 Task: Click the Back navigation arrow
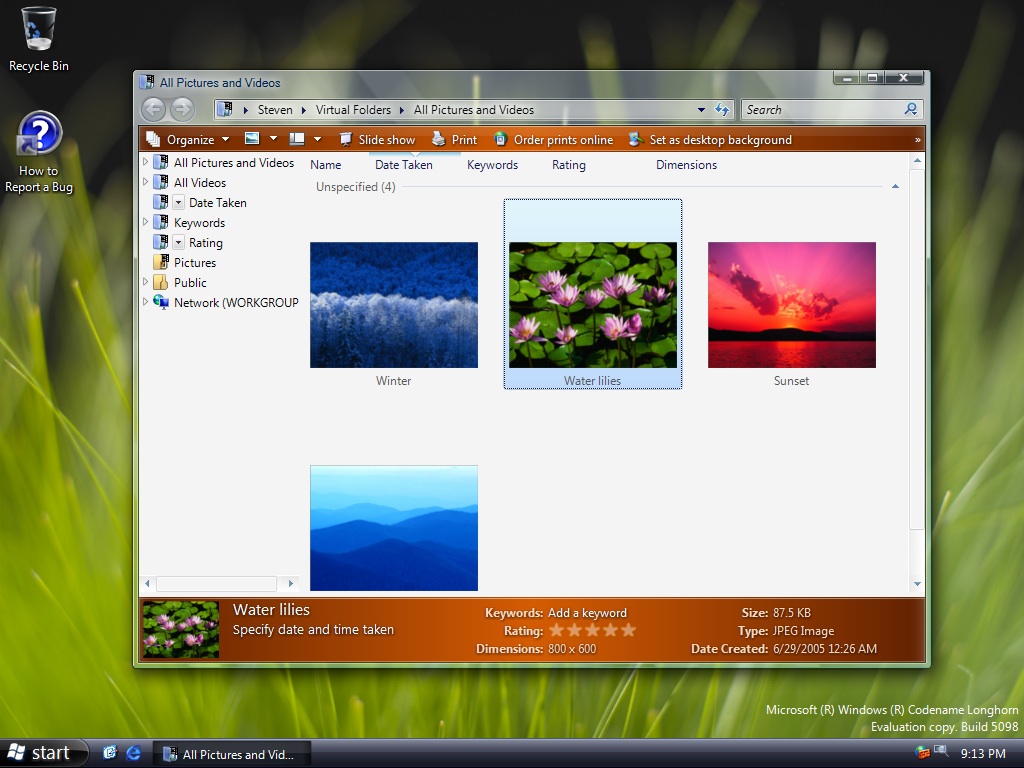click(x=153, y=110)
